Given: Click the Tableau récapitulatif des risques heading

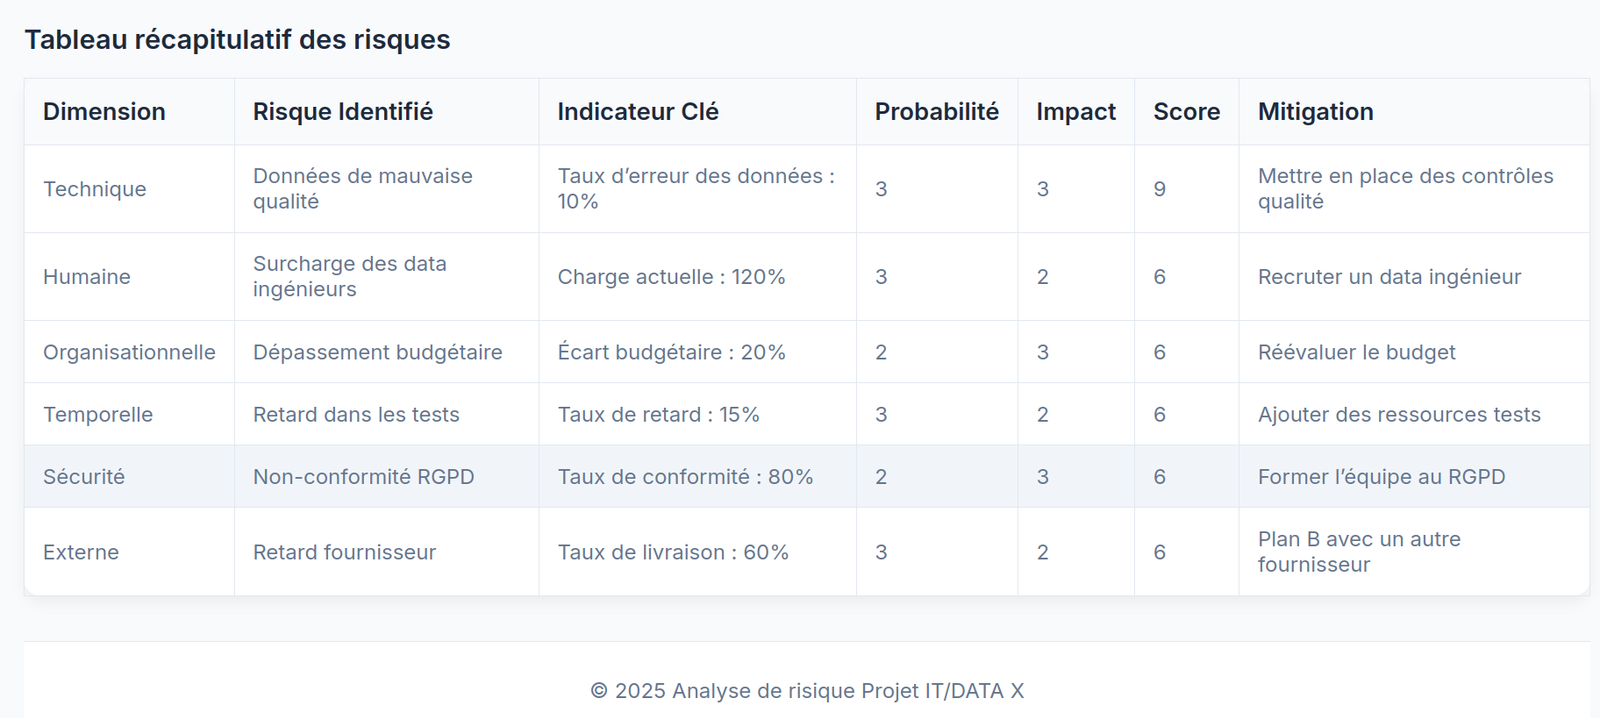Looking at the screenshot, I should pos(237,40).
